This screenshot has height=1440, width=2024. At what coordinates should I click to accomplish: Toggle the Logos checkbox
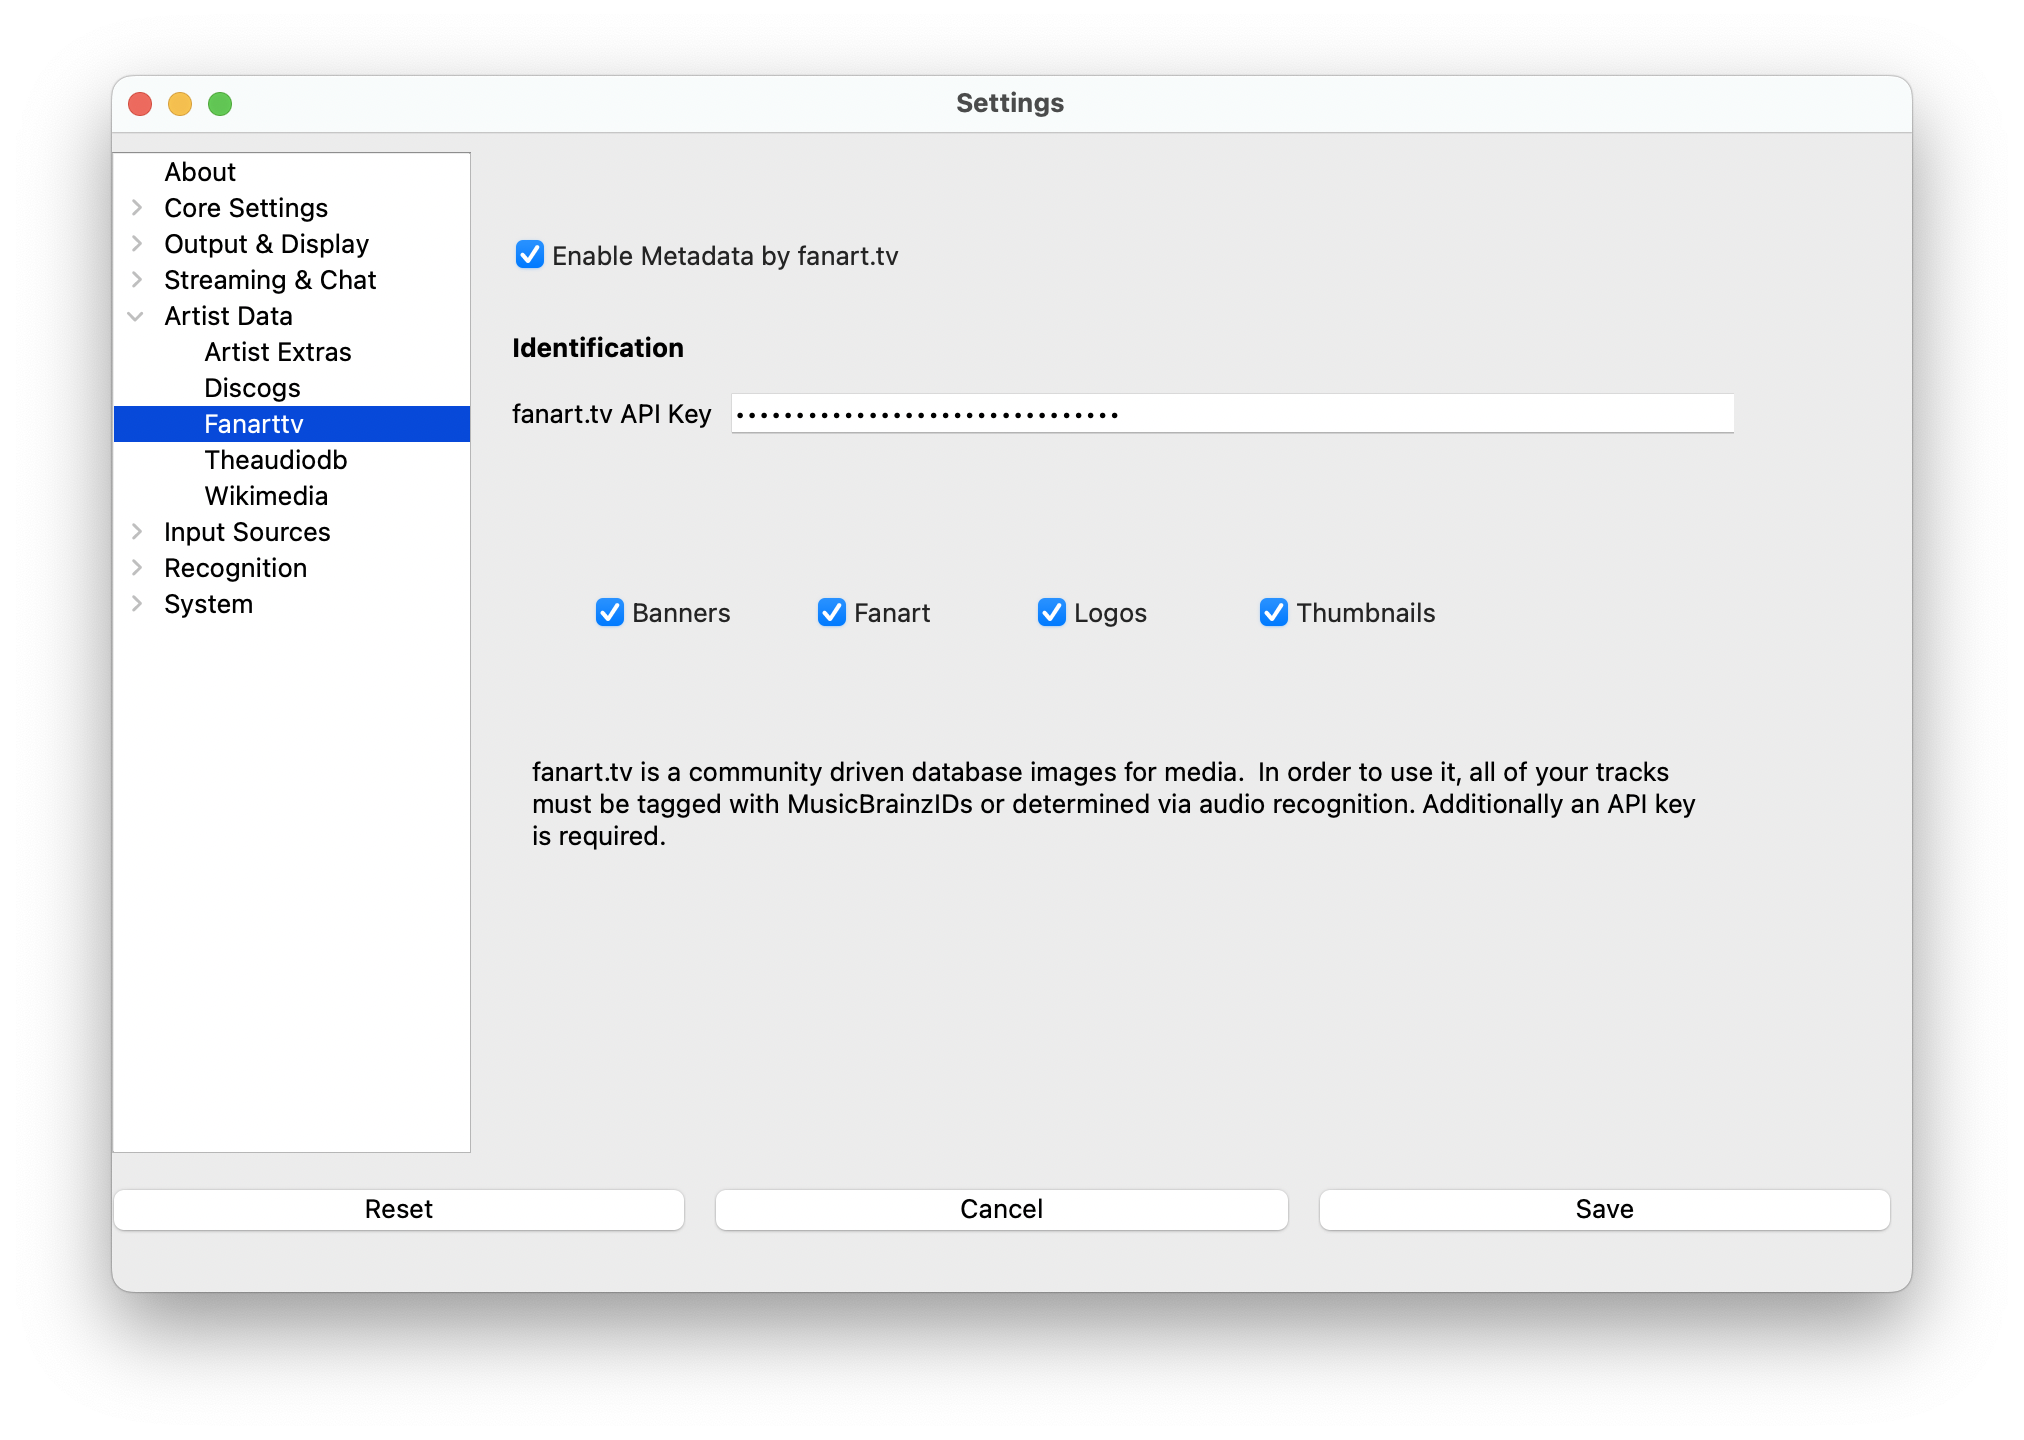[x=1052, y=612]
